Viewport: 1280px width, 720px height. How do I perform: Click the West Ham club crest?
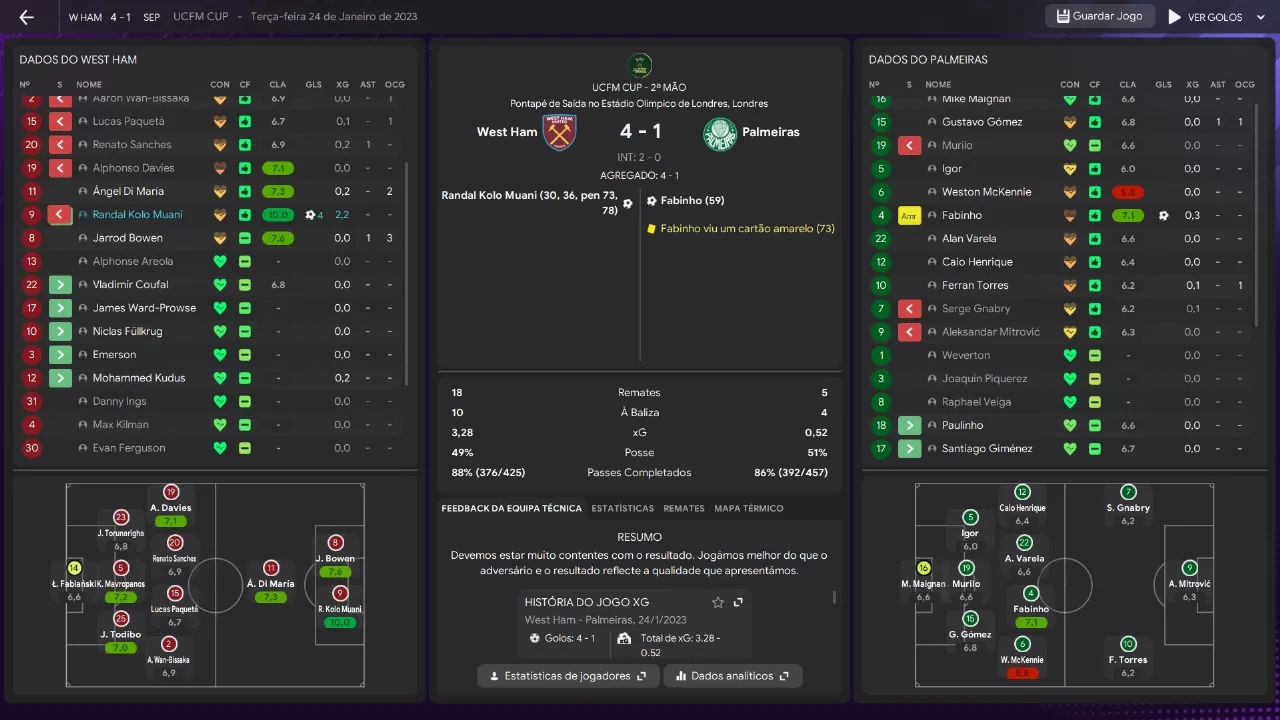click(x=559, y=132)
